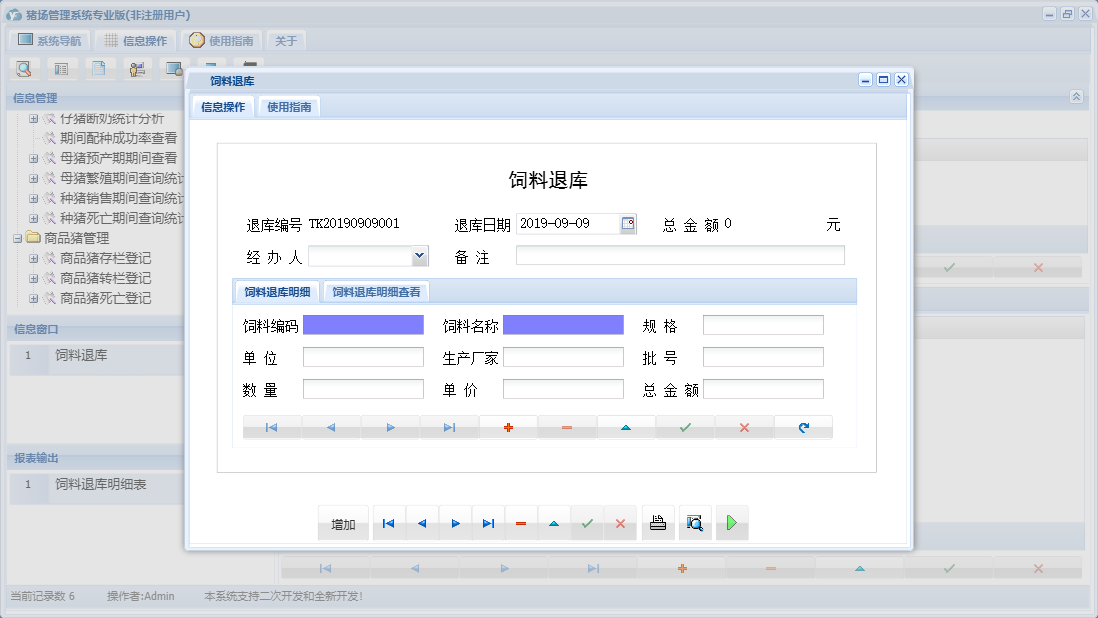Switch to the 饲料退库明细查看 tab
The width and height of the screenshot is (1098, 618).
coord(376,292)
